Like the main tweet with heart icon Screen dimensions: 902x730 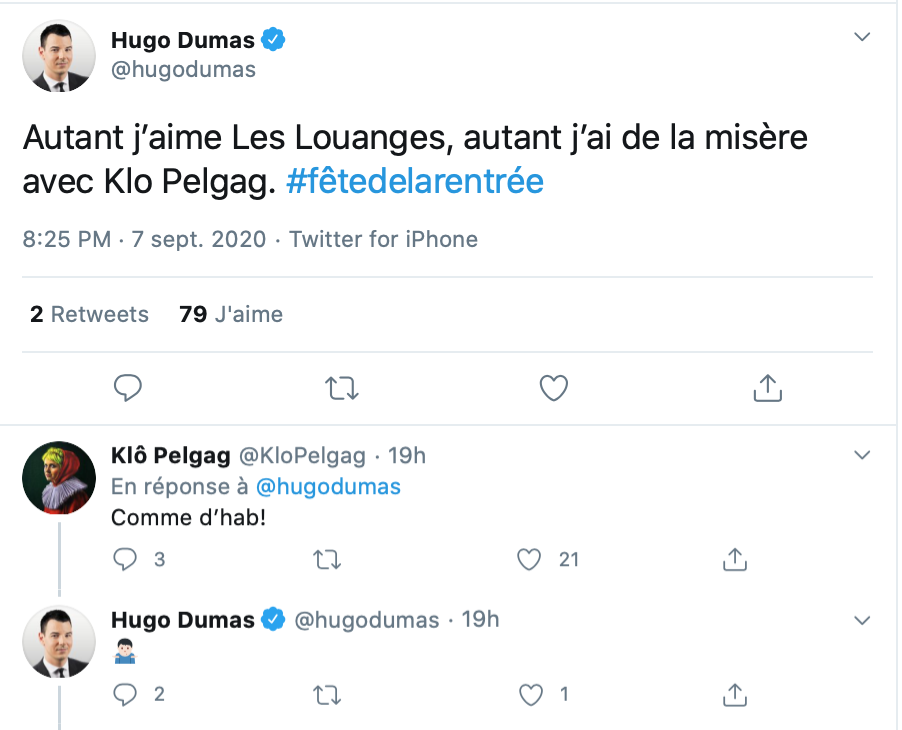(554, 387)
